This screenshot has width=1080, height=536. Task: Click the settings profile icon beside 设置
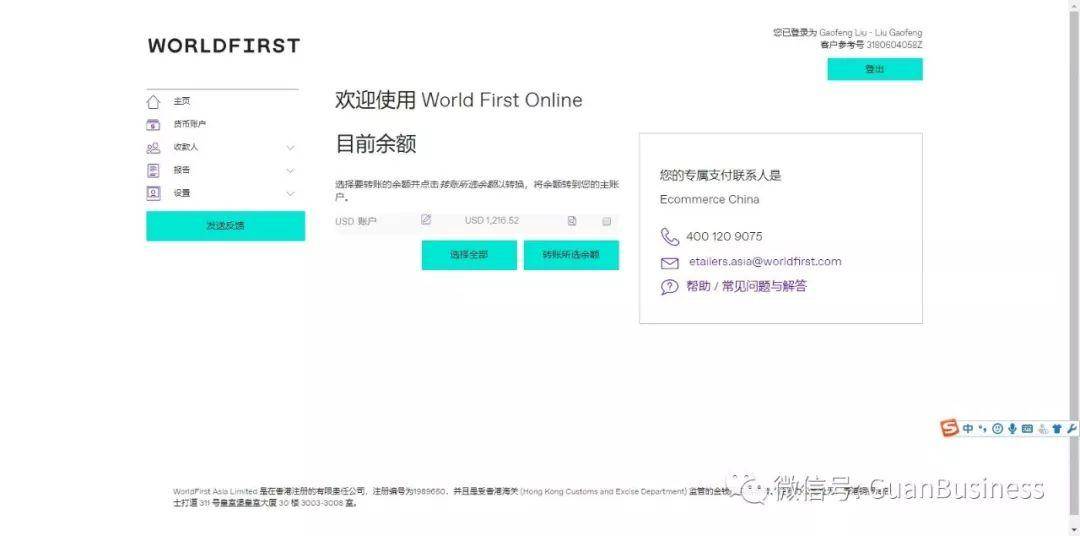(153, 194)
